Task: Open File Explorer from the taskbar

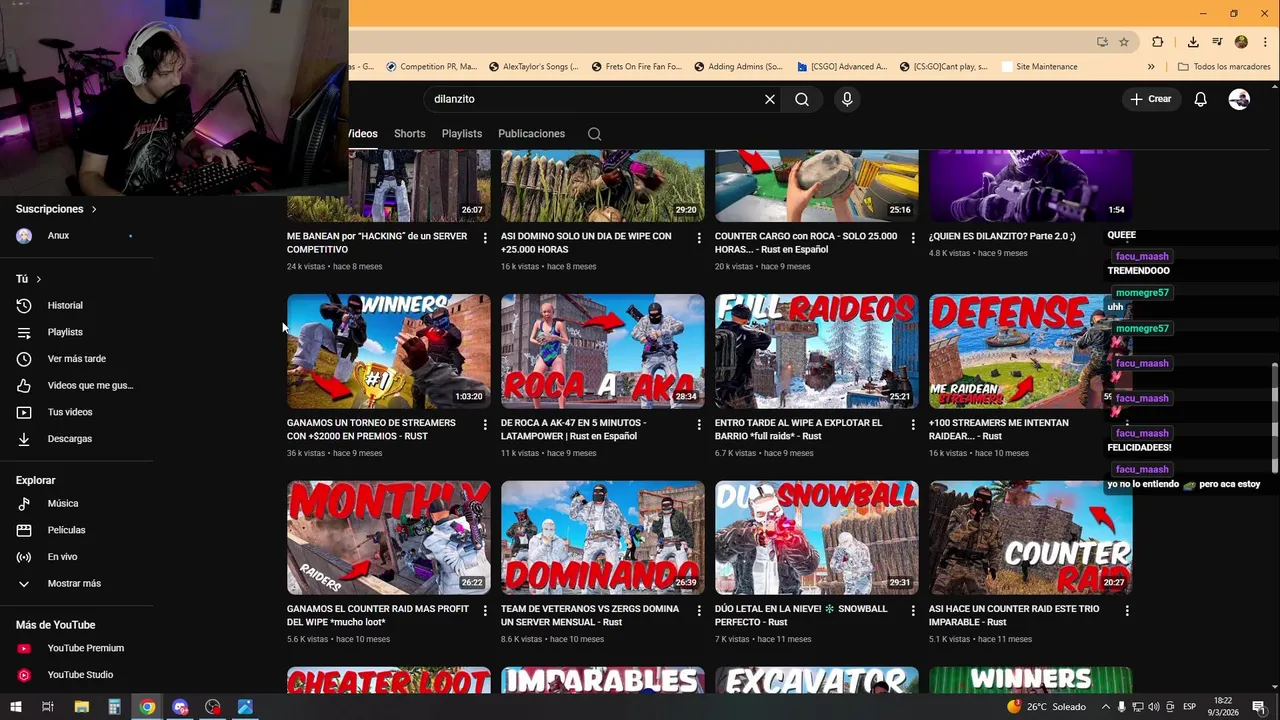Action: pos(82,707)
